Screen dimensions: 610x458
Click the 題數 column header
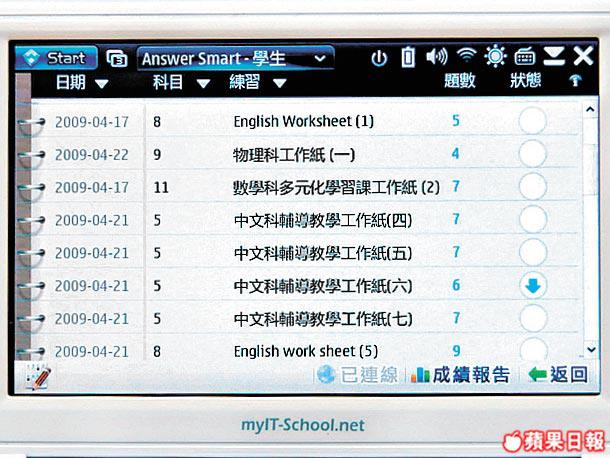pyautogui.click(x=460, y=81)
